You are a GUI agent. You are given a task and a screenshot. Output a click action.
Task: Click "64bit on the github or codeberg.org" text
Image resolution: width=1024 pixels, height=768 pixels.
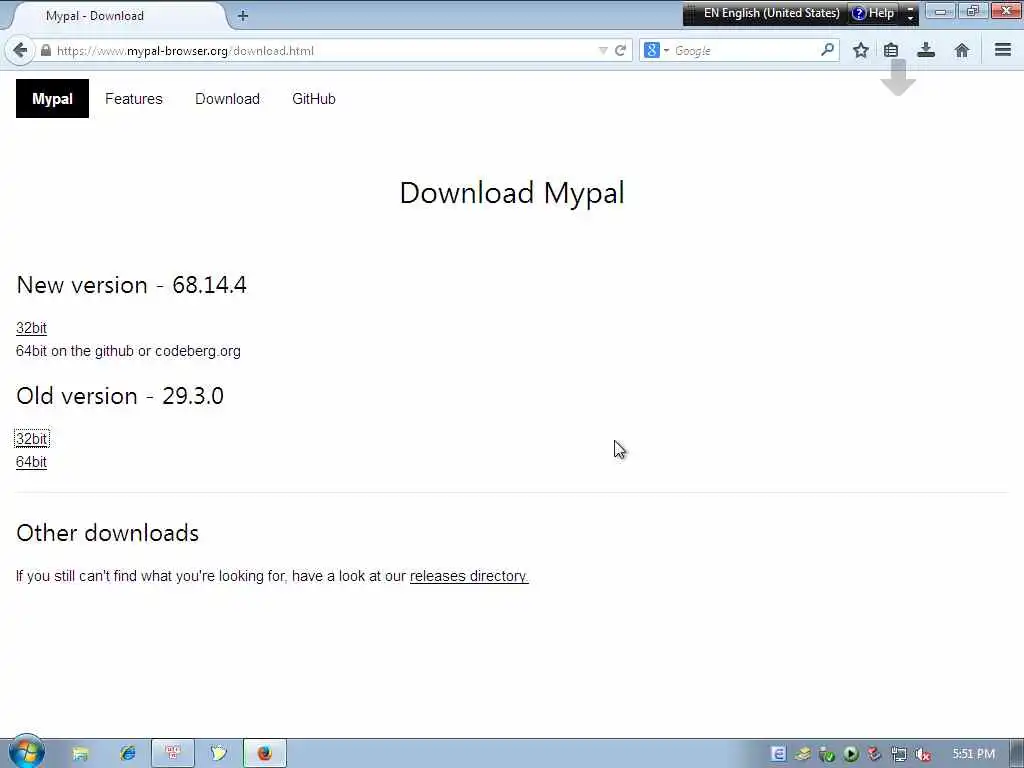pos(128,351)
